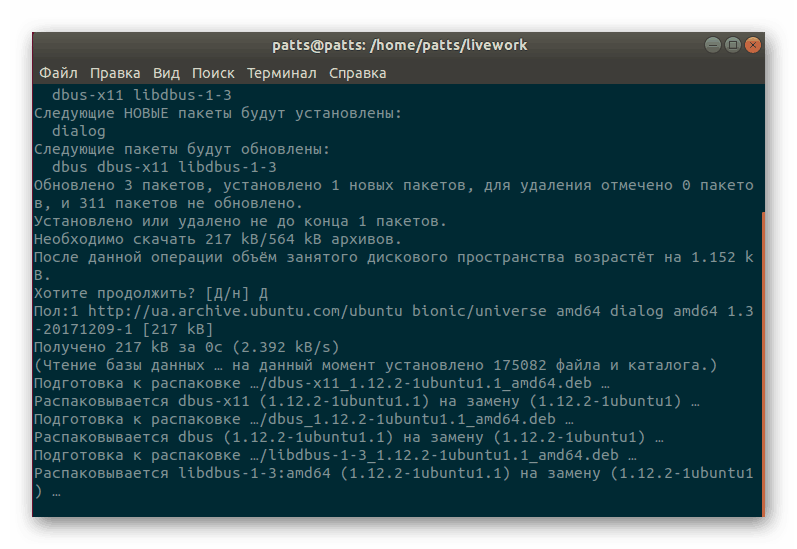Click 'Распаковывается dbus-x11' line
The image size is (797, 549).
[x=366, y=401]
